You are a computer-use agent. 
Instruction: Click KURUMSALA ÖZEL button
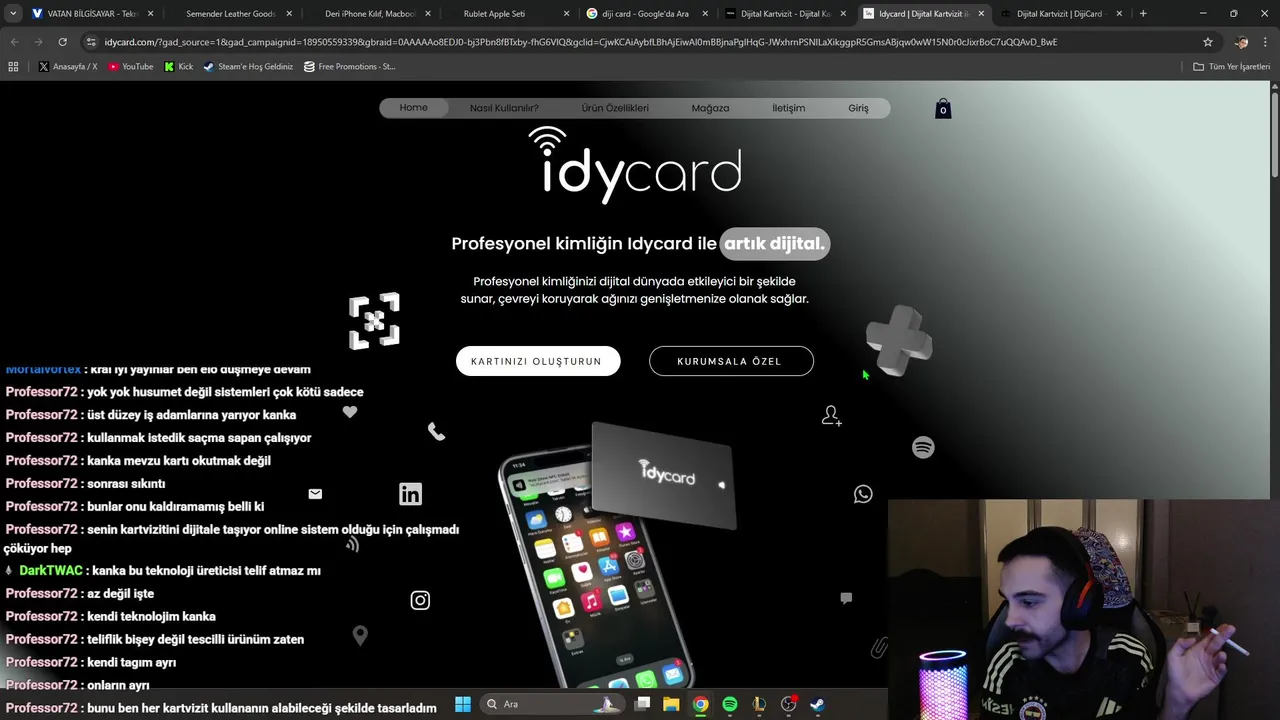click(731, 361)
